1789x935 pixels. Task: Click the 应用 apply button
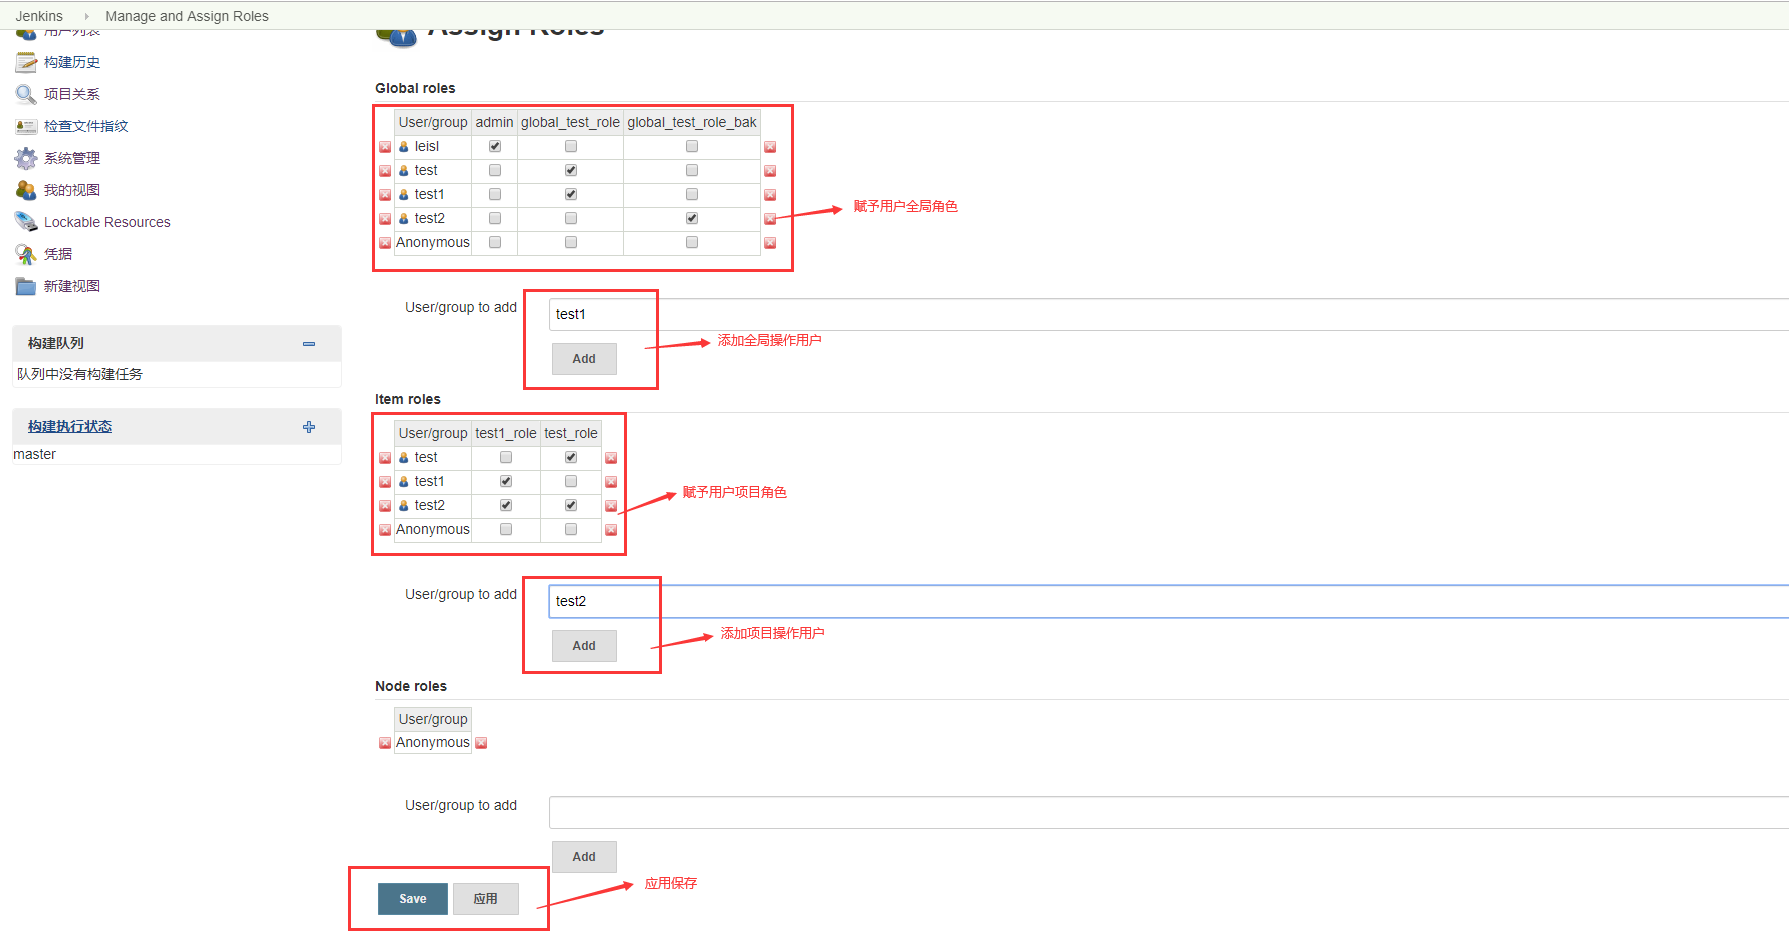pyautogui.click(x=486, y=899)
